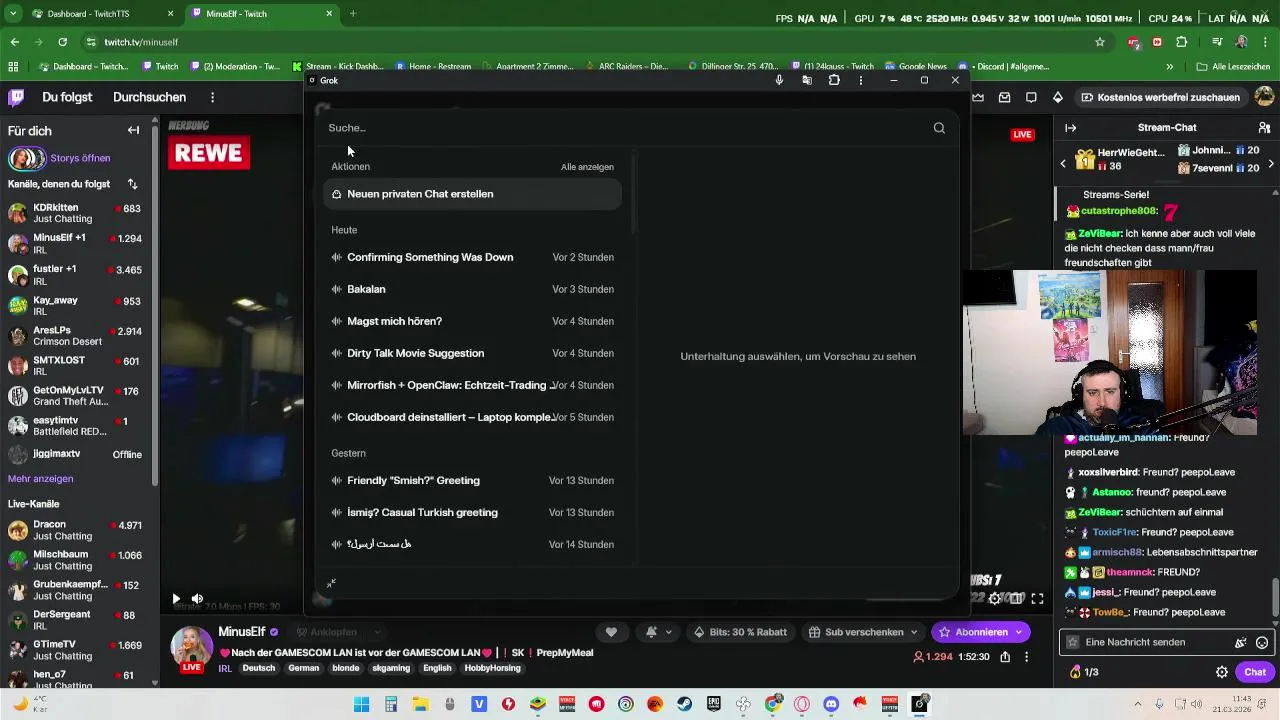Click the Twitch Bits diamond icon
1280x720 pixels.
click(1058, 97)
